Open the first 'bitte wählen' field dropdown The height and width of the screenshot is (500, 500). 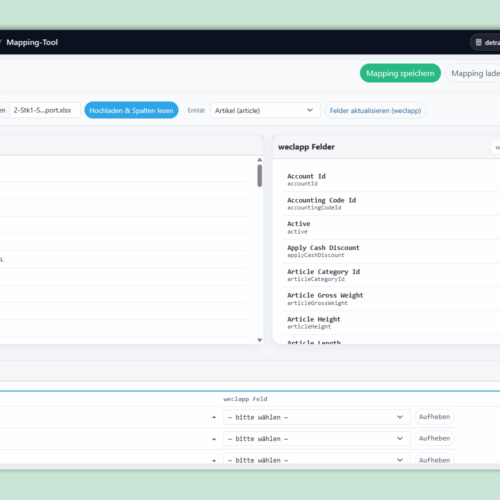tap(317, 417)
